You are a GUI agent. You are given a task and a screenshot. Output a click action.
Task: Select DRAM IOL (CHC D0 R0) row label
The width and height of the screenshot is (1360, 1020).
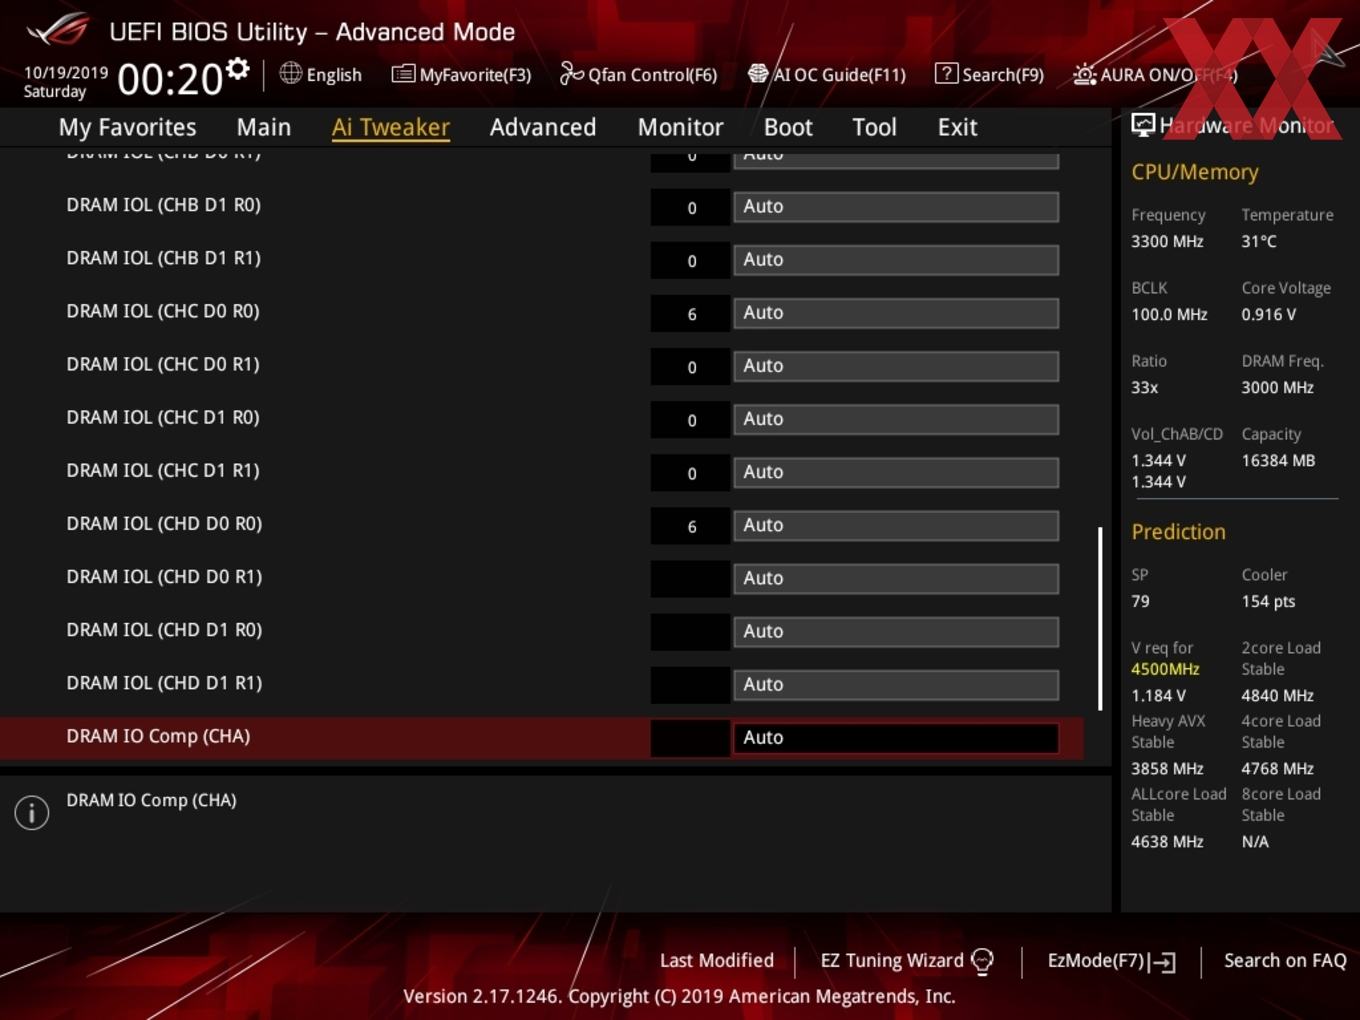tap(163, 311)
